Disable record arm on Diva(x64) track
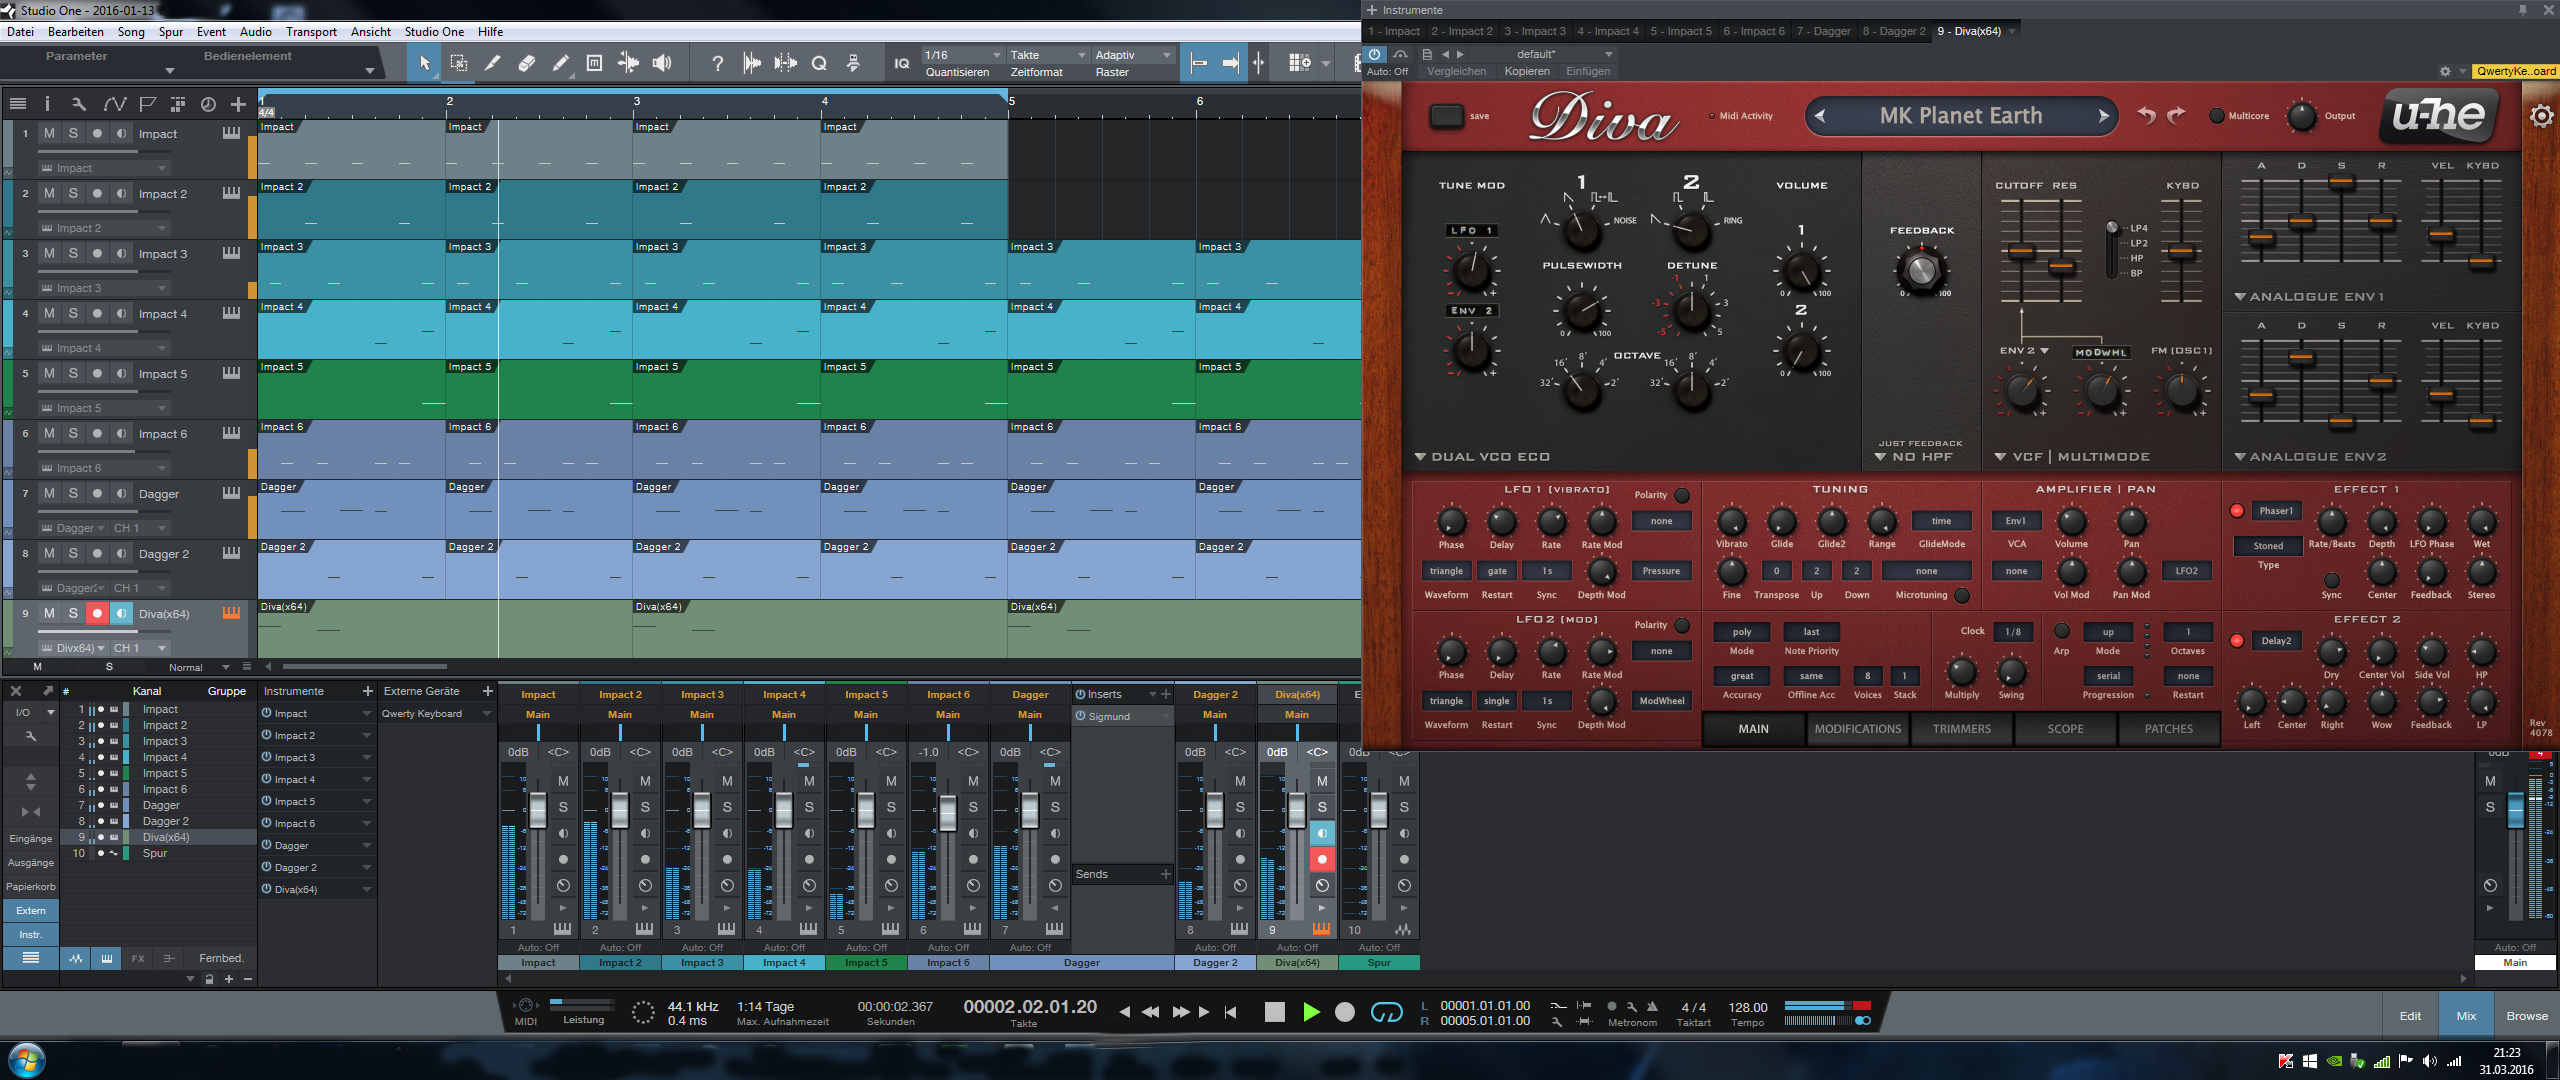Screen dimensions: 2560x1080 click(x=97, y=613)
